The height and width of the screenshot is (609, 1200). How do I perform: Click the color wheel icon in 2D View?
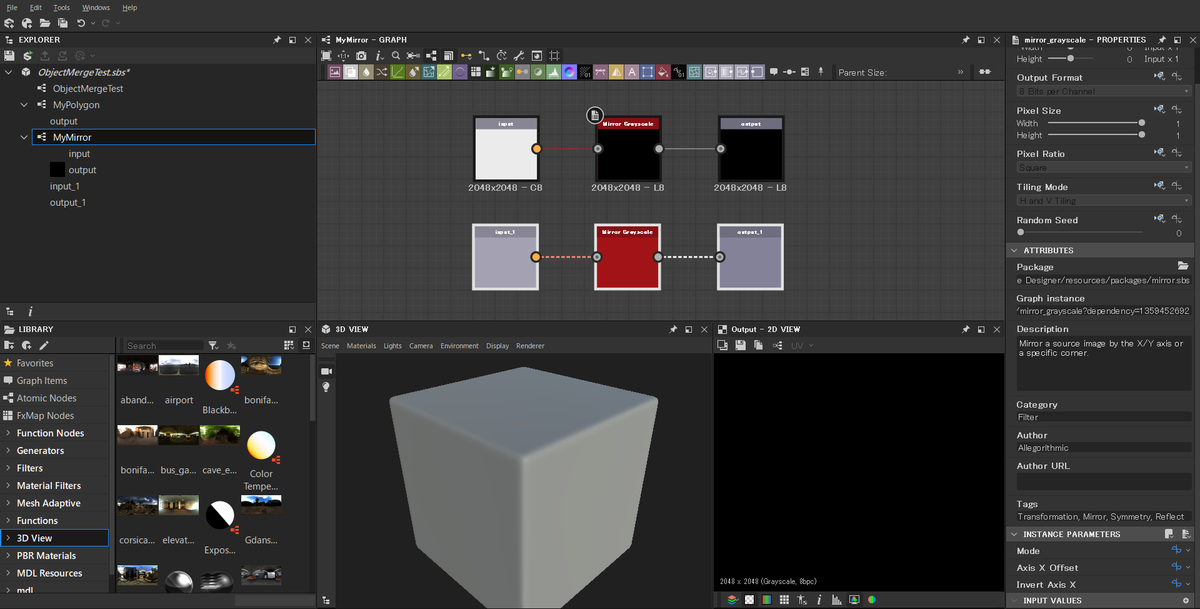(x=871, y=600)
